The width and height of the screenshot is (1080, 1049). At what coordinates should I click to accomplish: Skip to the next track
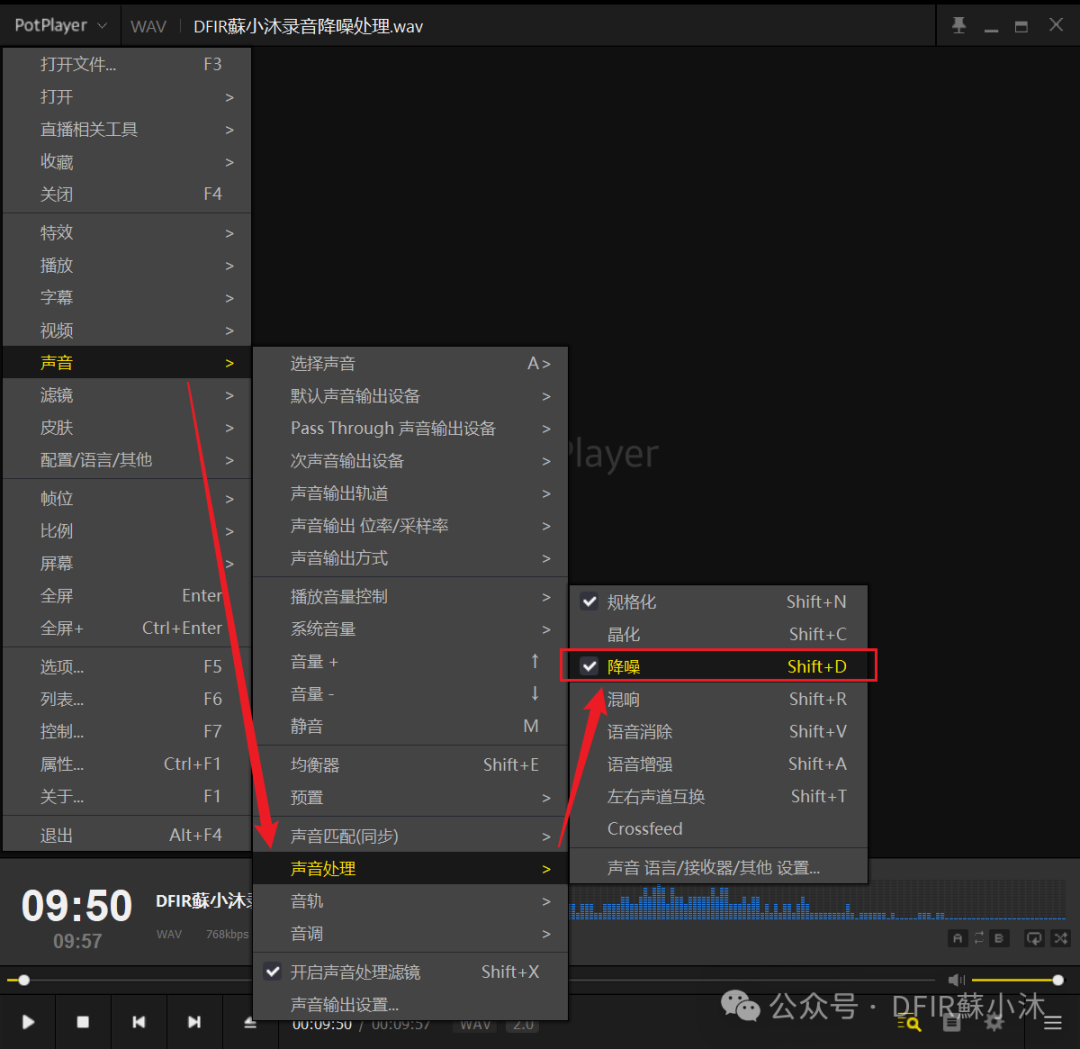click(194, 1022)
